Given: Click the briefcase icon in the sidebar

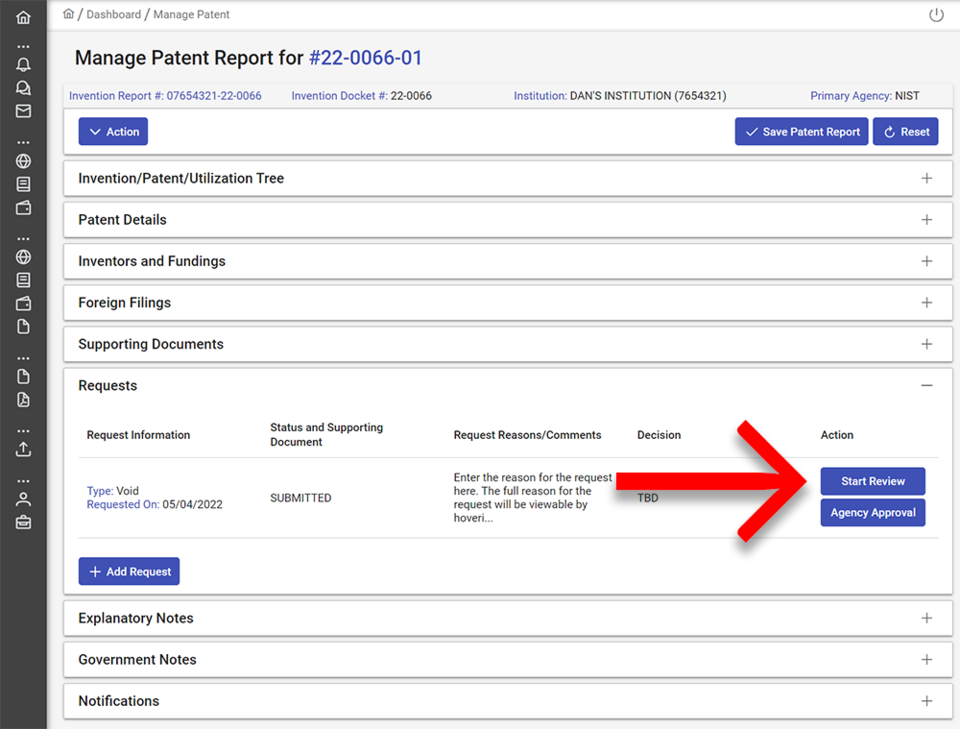Looking at the screenshot, I should pos(23,522).
